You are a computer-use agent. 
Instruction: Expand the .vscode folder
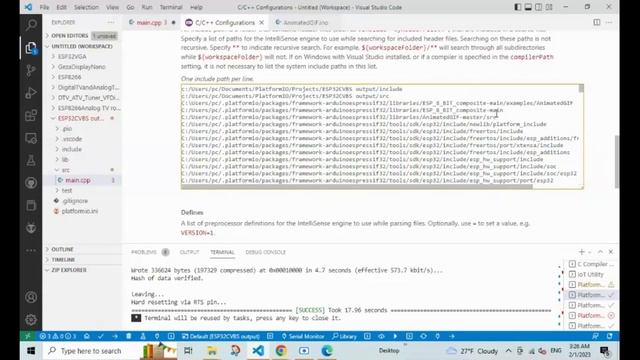point(72,139)
